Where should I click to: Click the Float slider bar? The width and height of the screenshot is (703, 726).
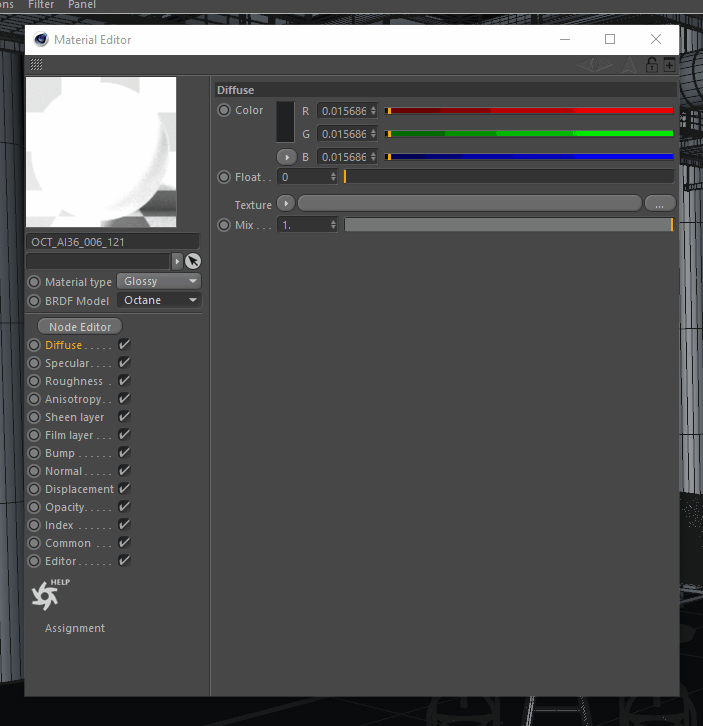(x=509, y=177)
